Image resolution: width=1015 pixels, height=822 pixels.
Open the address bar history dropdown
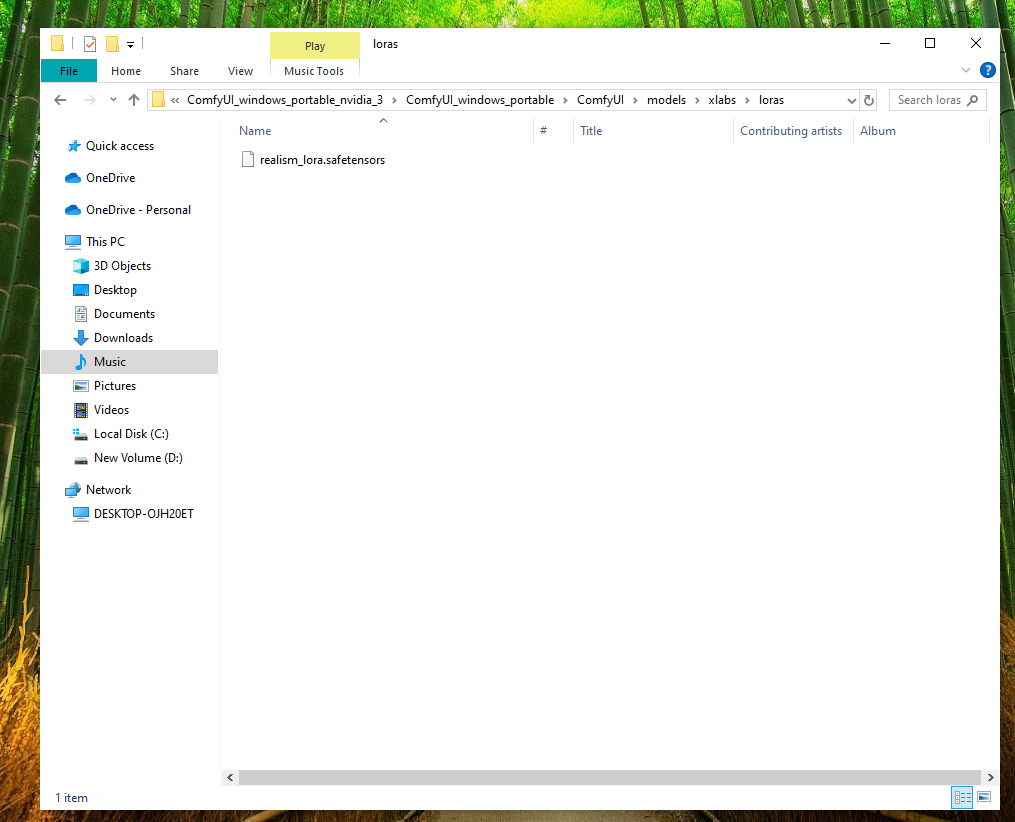[852, 100]
